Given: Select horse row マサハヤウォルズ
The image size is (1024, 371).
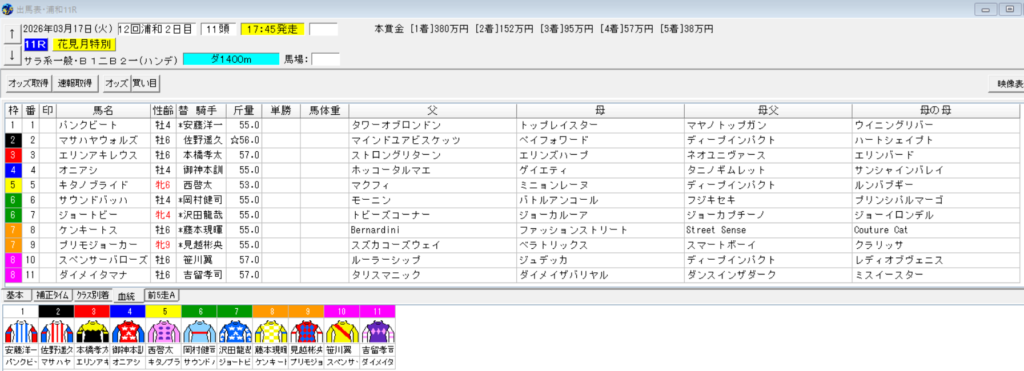Looking at the screenshot, I should 513,140.
